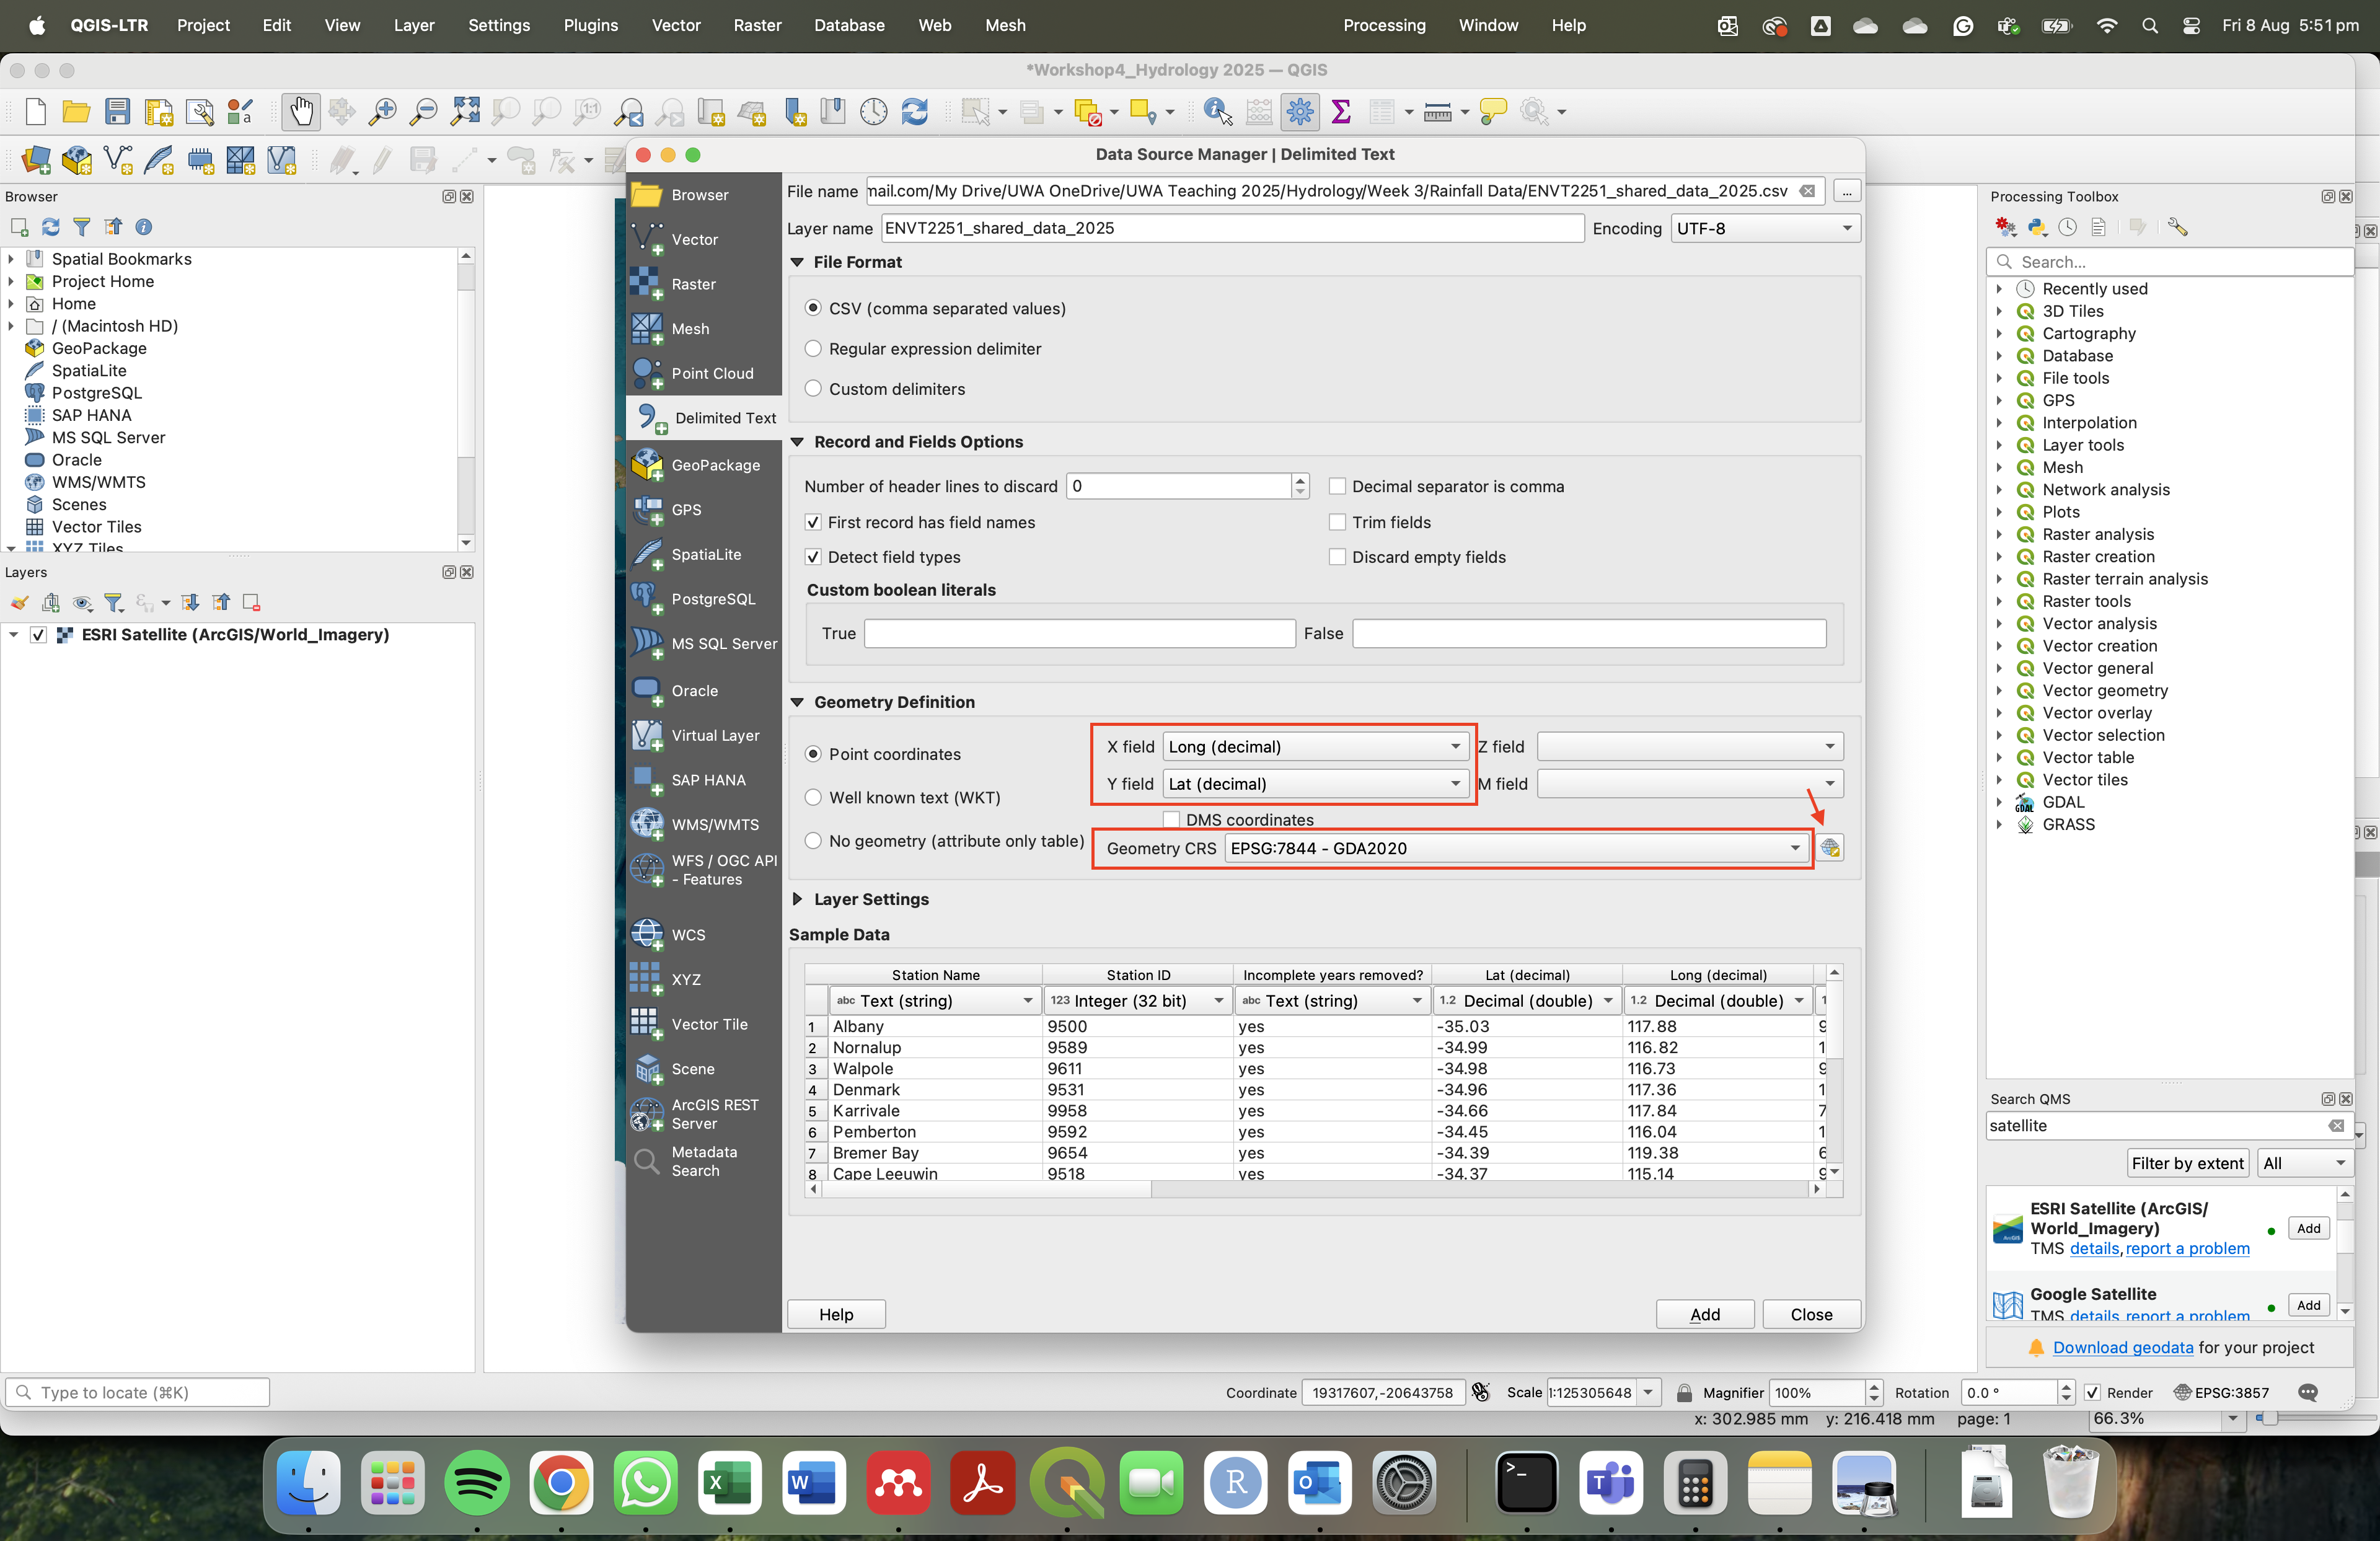Click the Browser panel refresh icon
The width and height of the screenshot is (2380, 1541).
(x=50, y=227)
